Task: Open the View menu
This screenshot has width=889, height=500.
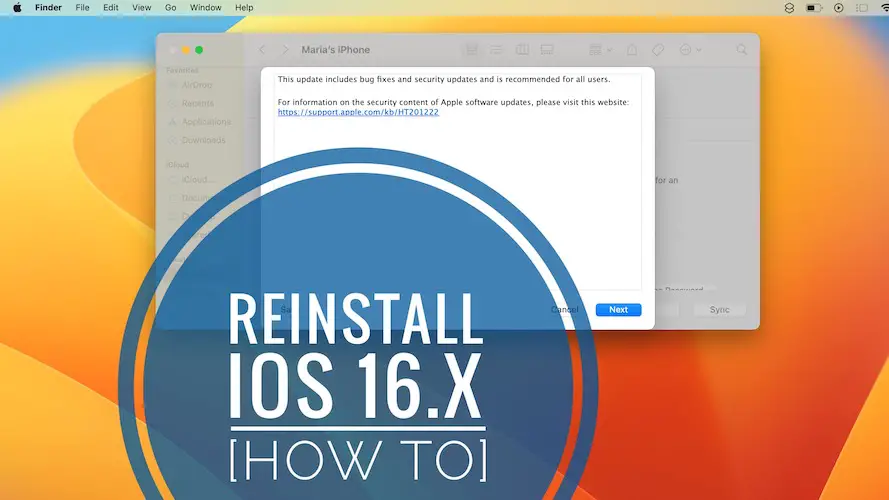Action: coord(141,8)
